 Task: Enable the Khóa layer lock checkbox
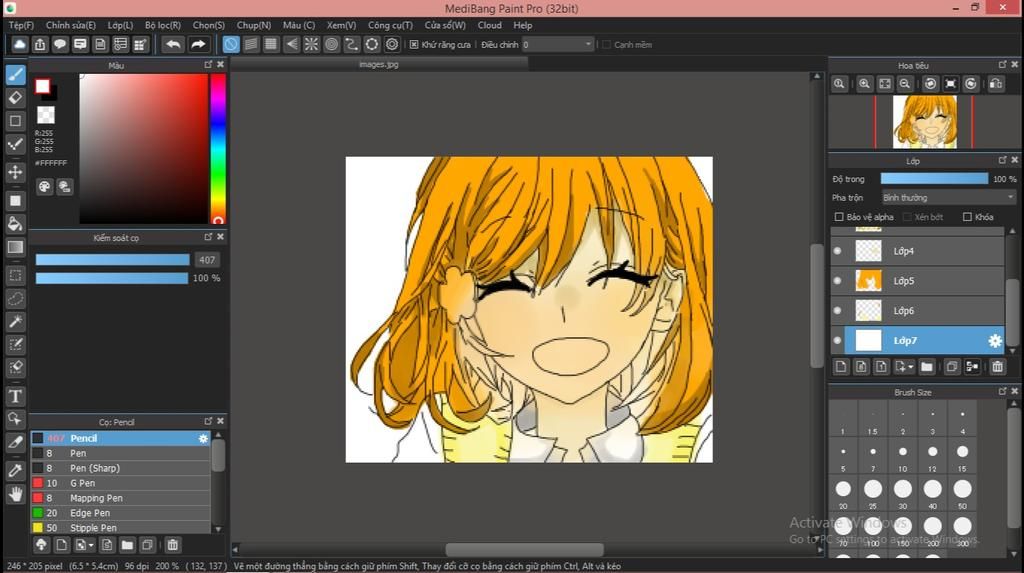click(967, 217)
